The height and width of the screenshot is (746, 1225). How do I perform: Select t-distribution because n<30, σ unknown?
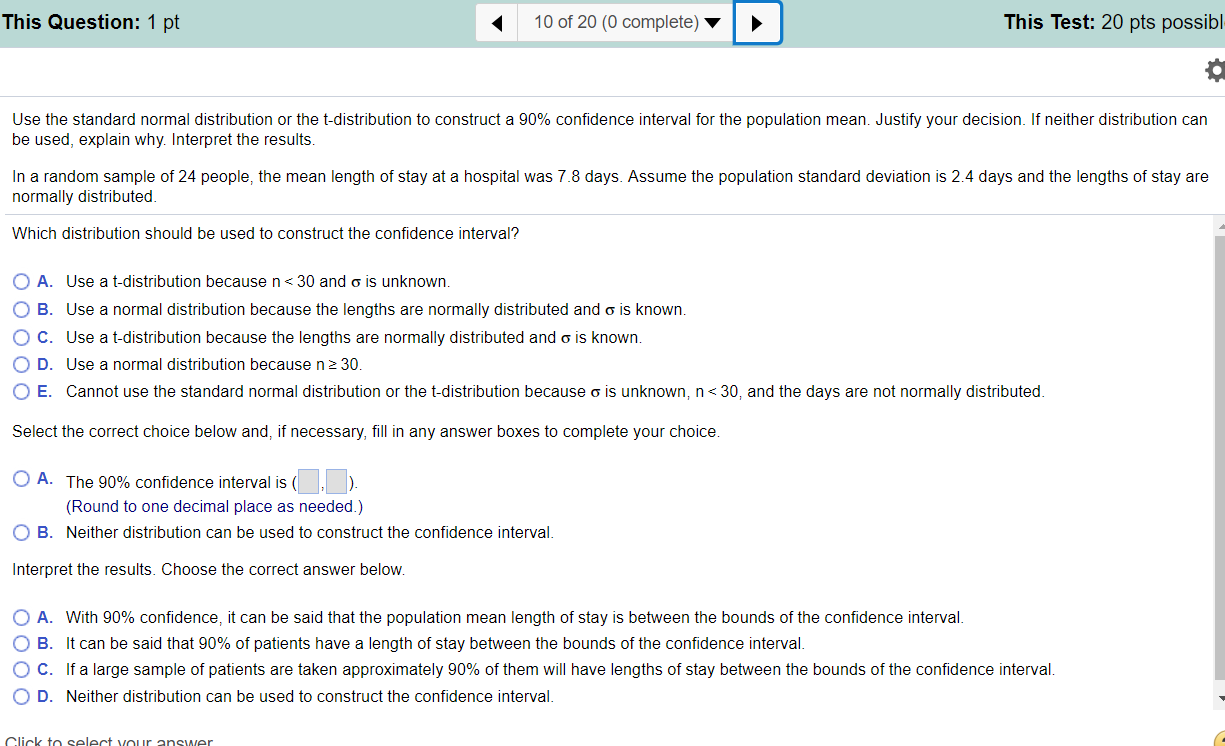22,282
